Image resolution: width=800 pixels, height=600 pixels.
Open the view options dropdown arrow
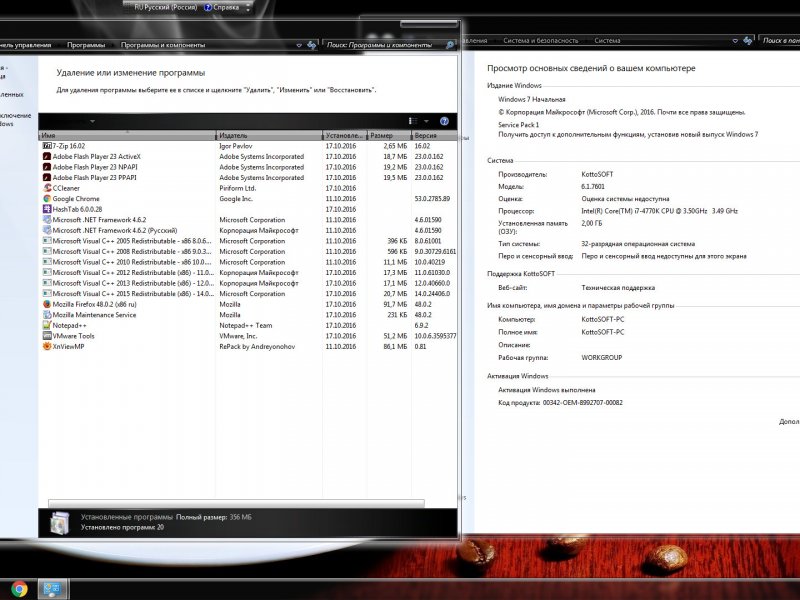pyautogui.click(x=426, y=121)
